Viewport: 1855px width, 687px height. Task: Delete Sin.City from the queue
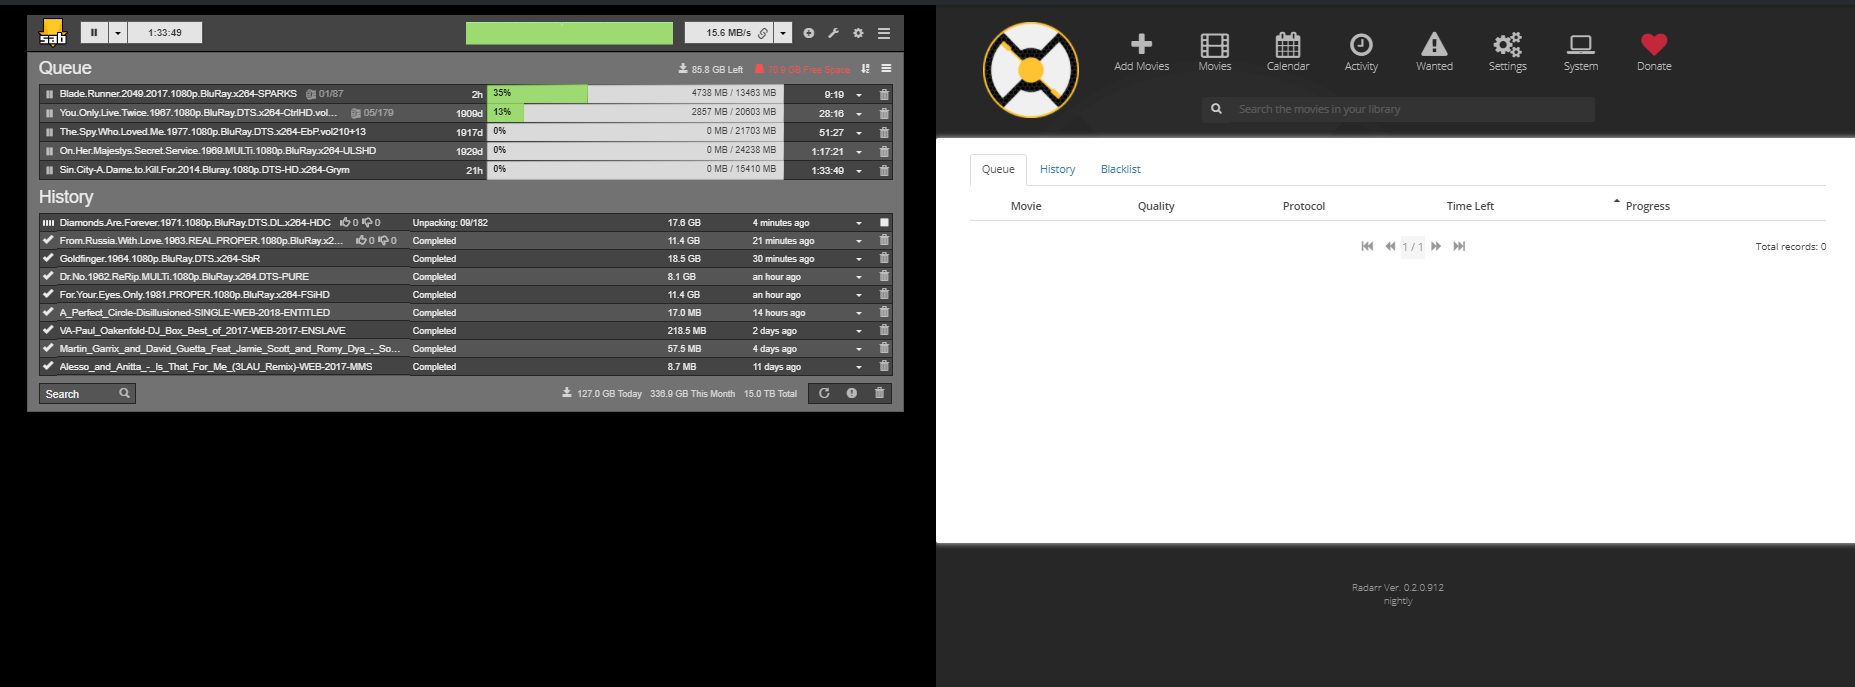(884, 170)
